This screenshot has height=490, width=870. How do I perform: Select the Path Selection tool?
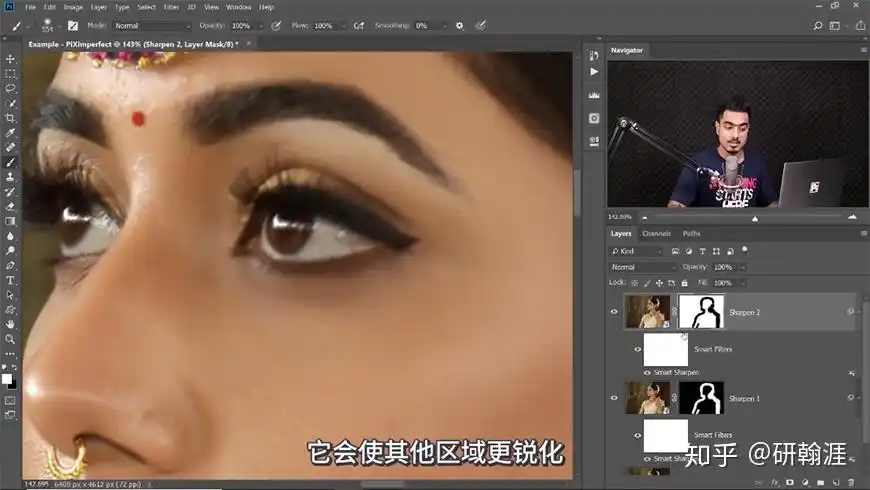pyautogui.click(x=10, y=295)
